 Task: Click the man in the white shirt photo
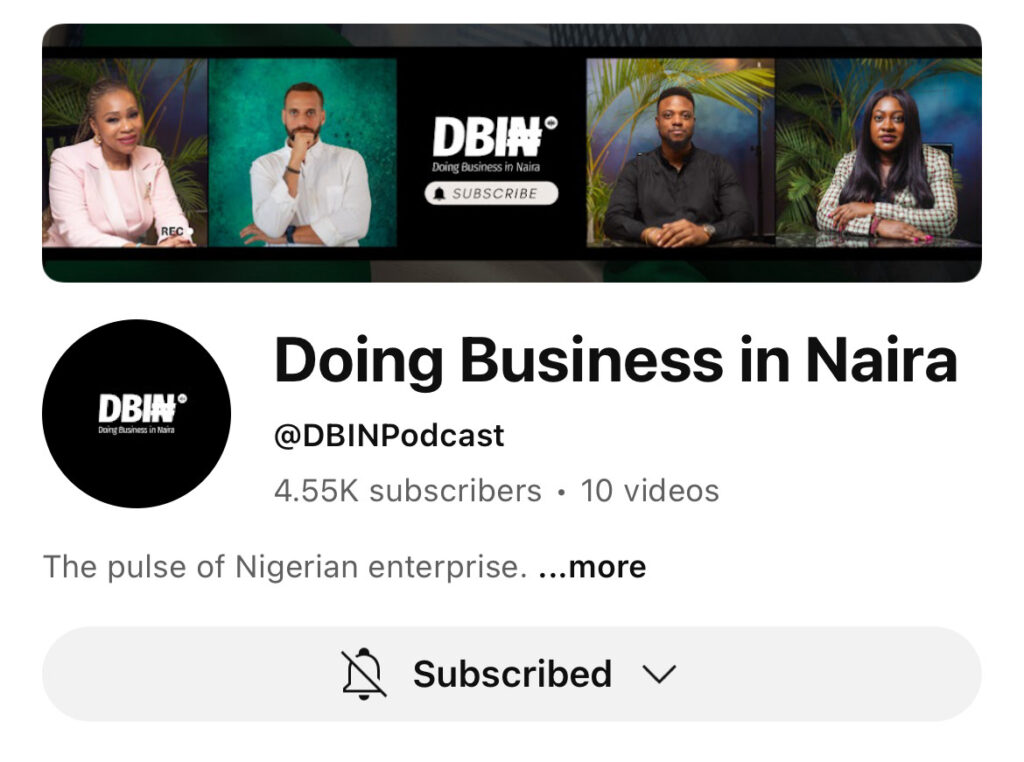pyautogui.click(x=302, y=153)
